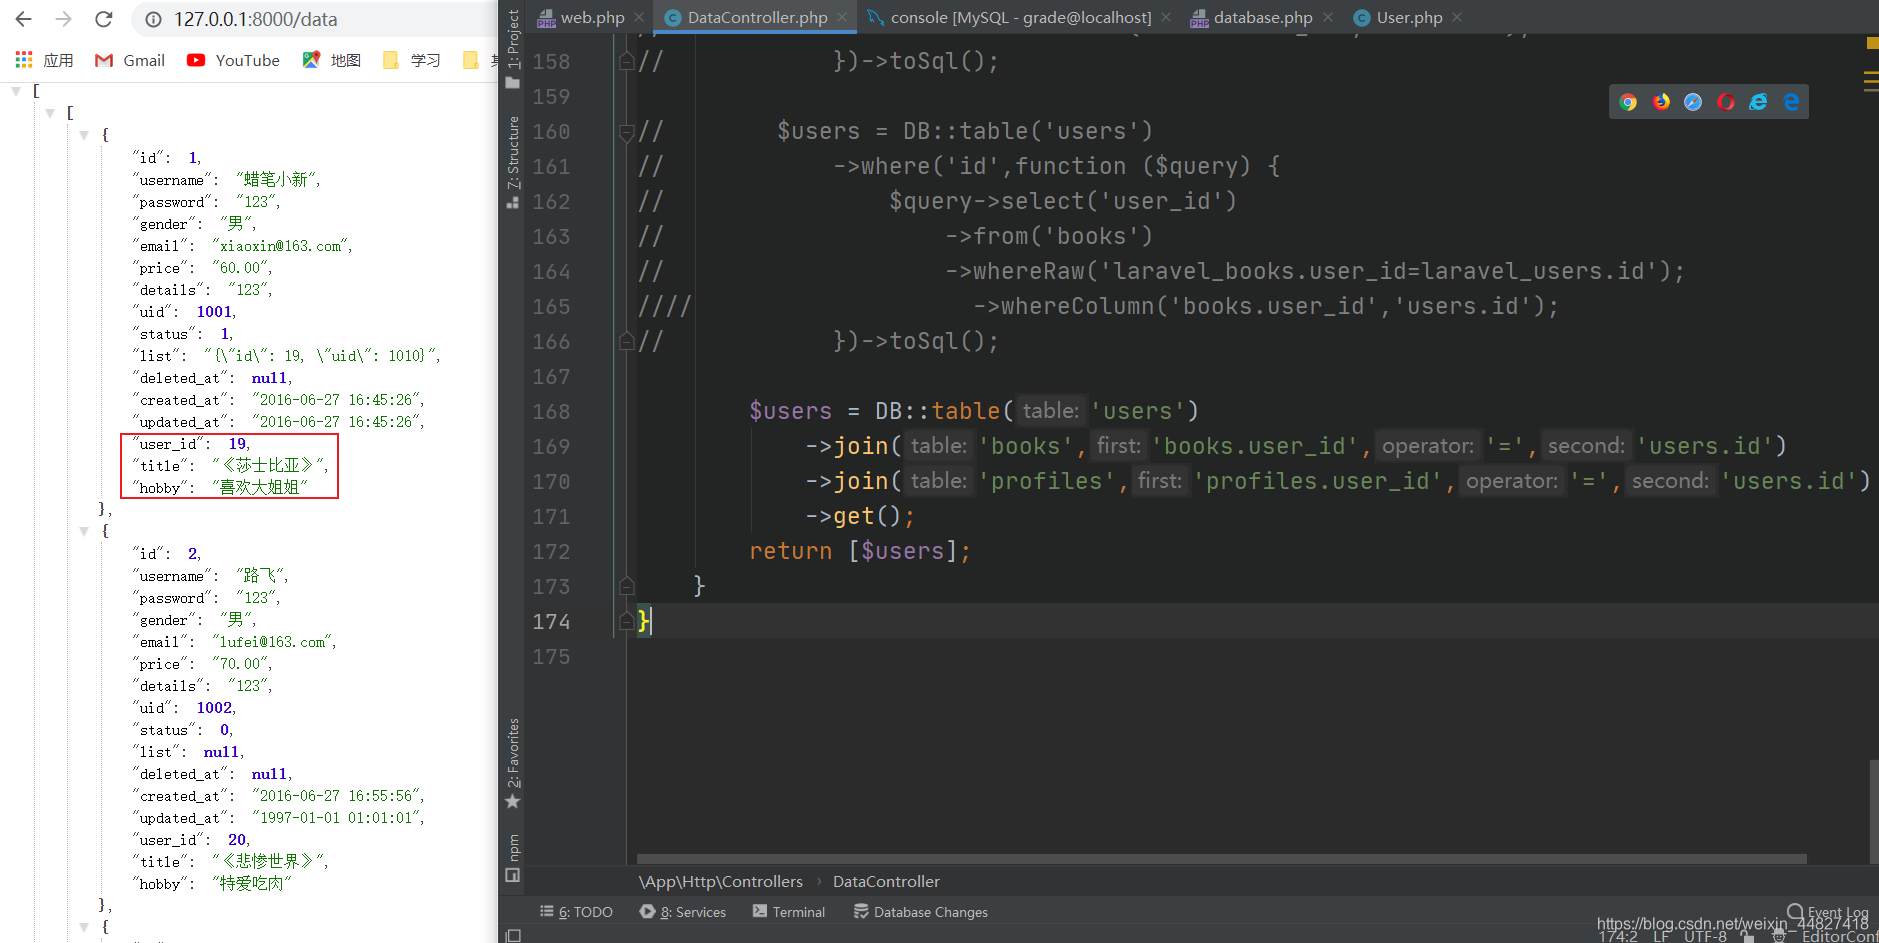
Task: Click the UTF-8 encoding status indicator
Action: [1705, 936]
